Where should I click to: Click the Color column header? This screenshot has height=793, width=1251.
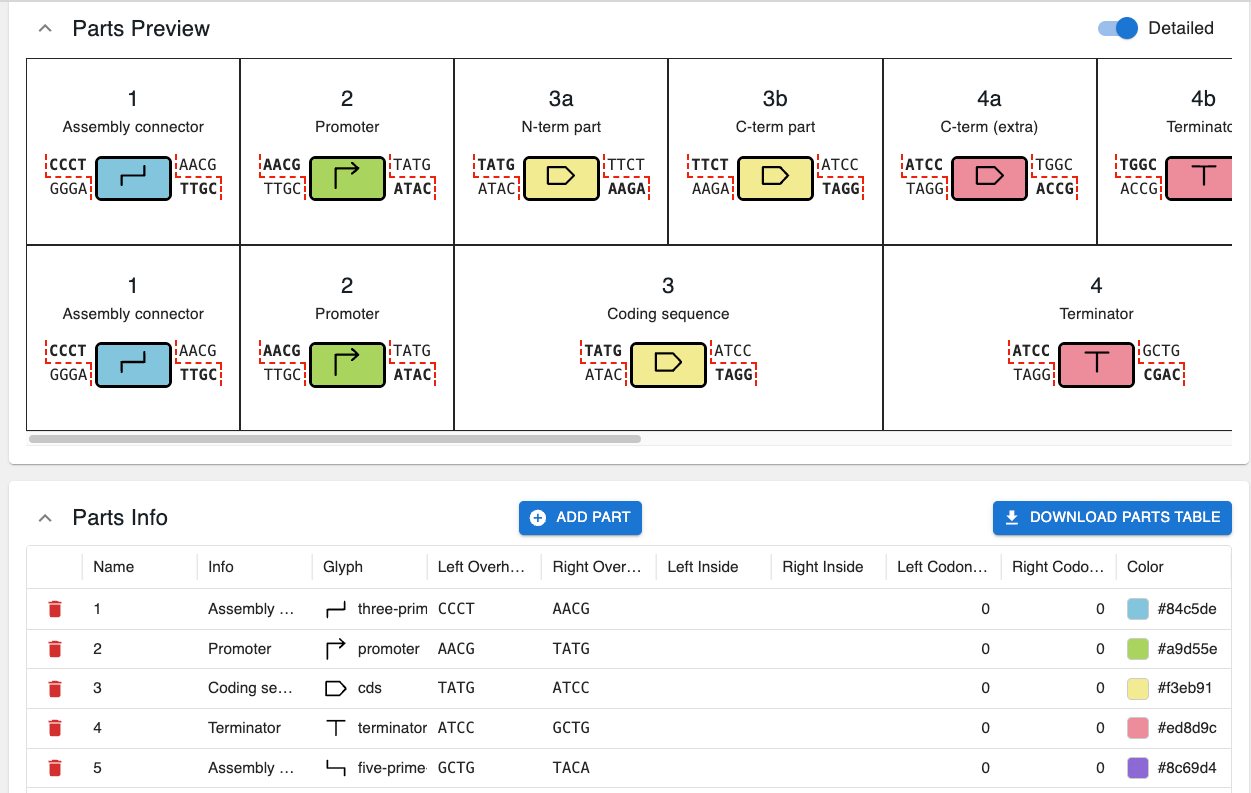click(x=1145, y=567)
